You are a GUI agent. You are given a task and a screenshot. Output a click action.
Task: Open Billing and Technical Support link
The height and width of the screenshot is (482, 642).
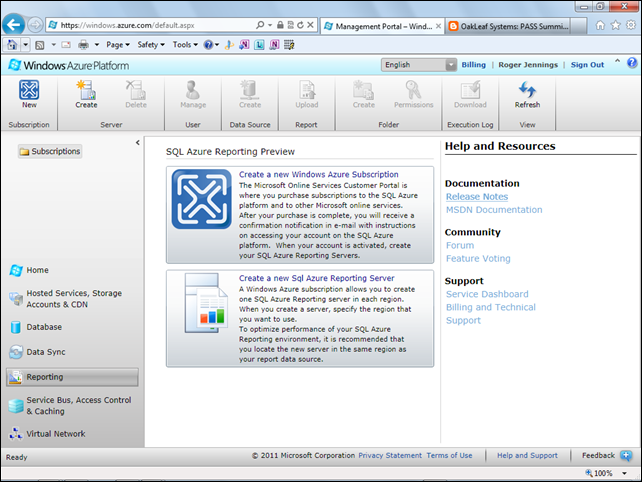[x=491, y=314]
